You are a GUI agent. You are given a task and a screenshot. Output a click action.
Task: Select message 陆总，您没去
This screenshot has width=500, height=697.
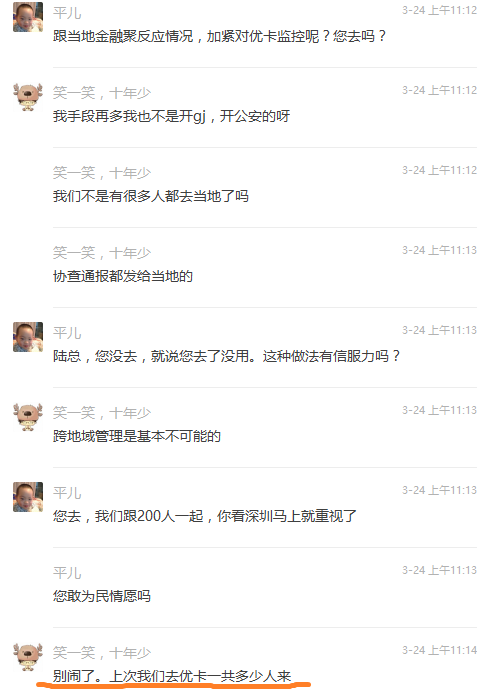click(226, 356)
